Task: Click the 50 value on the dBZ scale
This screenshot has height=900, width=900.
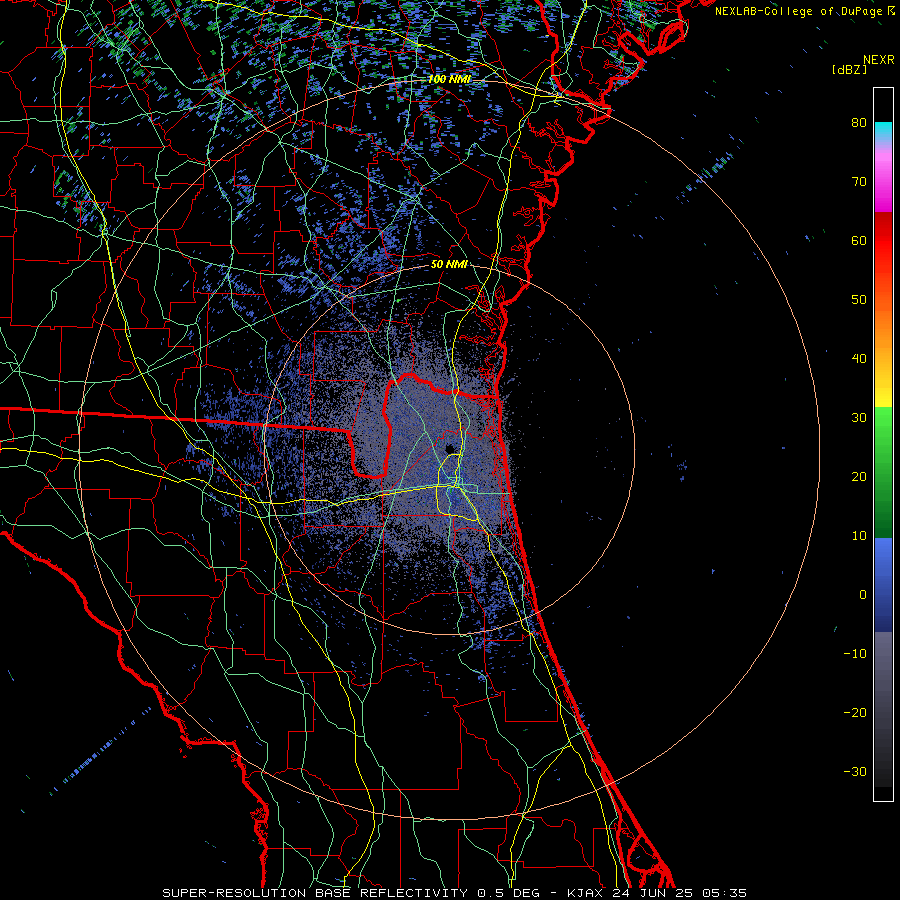Action: (859, 300)
